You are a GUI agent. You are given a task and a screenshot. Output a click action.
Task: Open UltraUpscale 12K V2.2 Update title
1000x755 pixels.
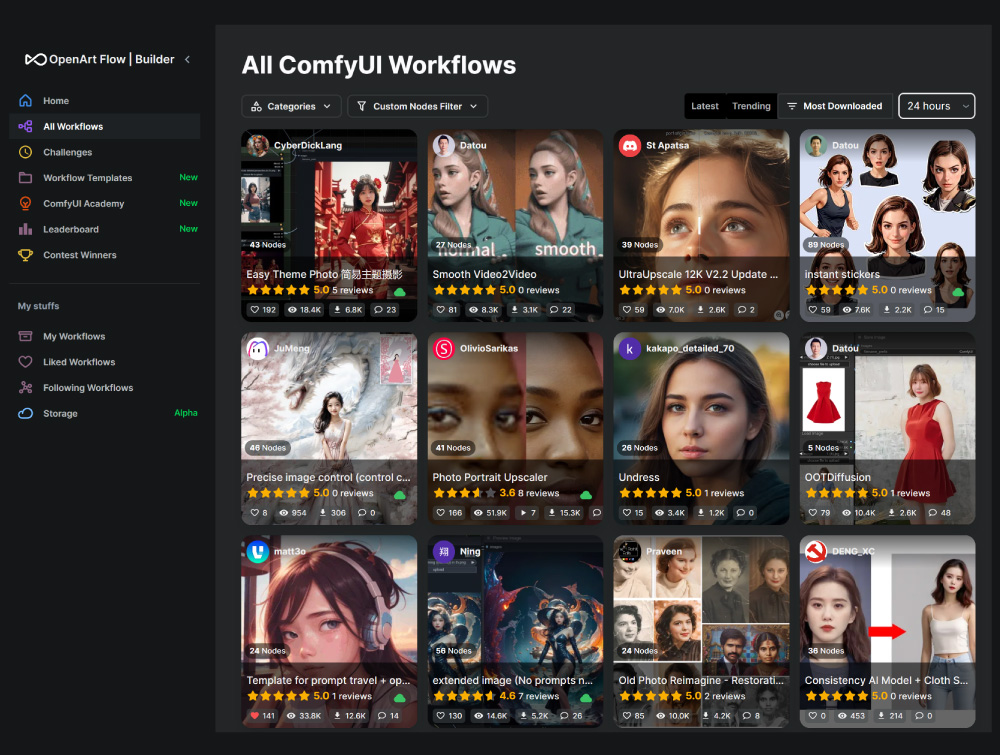tap(698, 274)
